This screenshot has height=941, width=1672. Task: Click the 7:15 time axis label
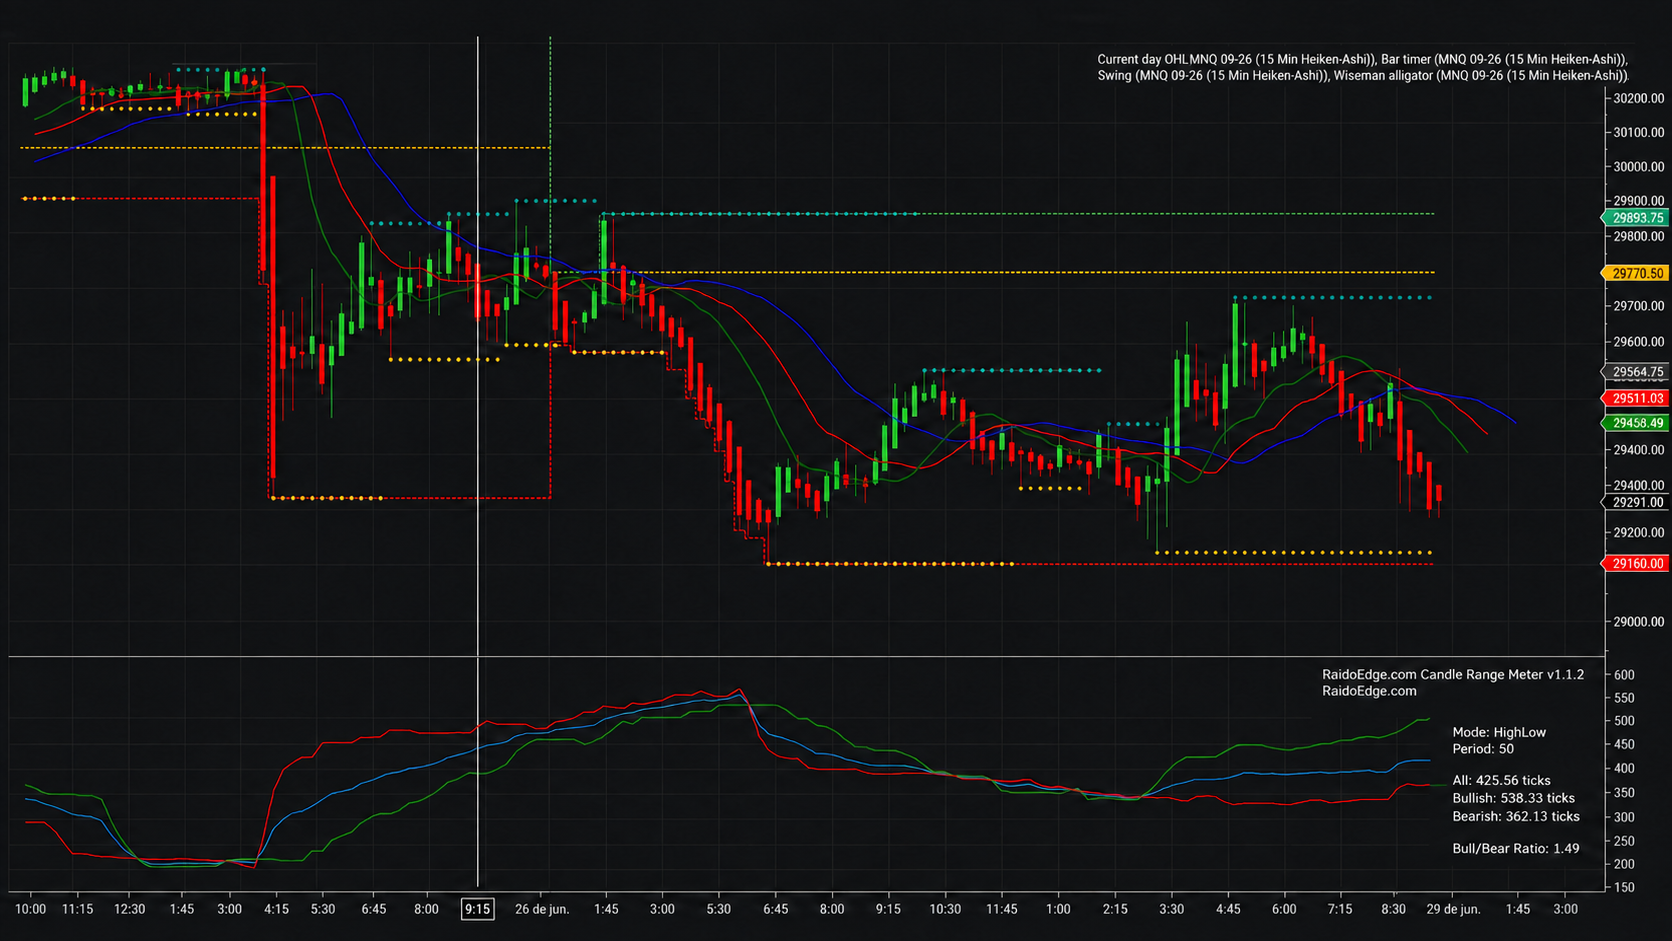click(x=1340, y=909)
